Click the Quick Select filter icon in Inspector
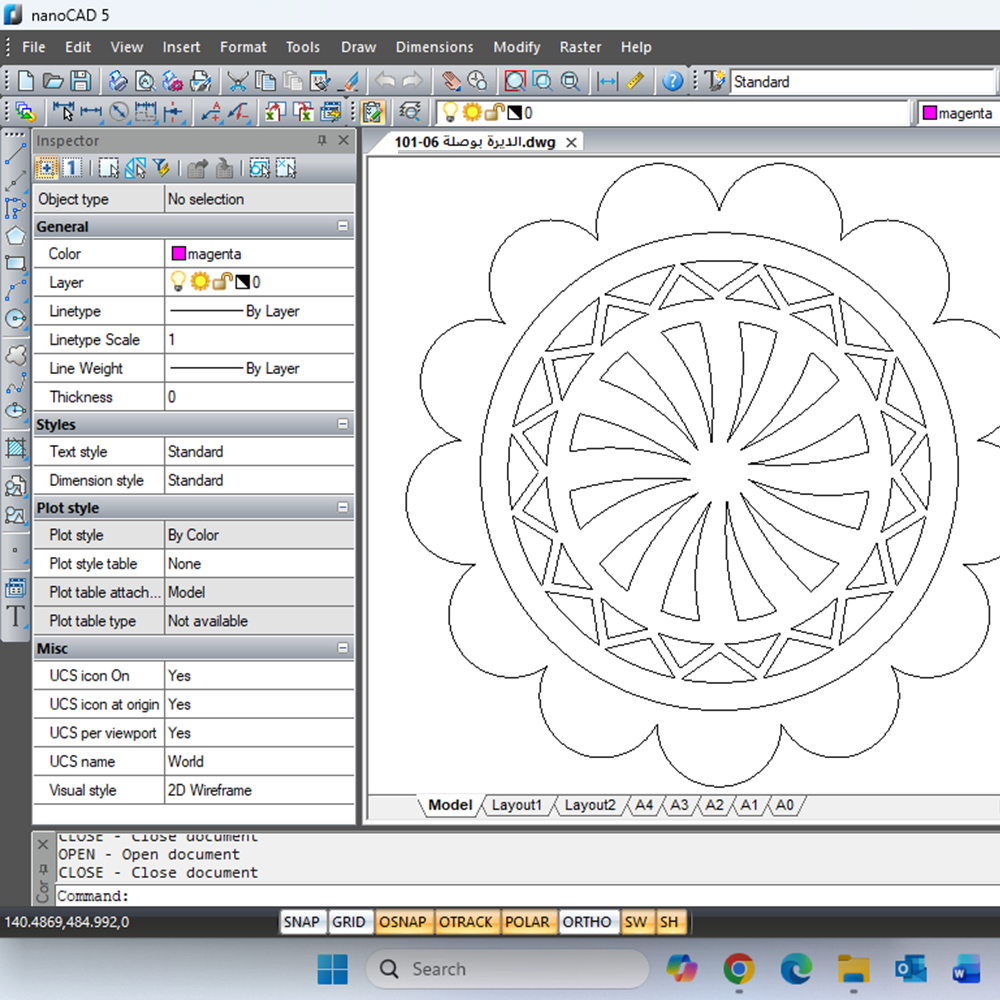The height and width of the screenshot is (1000, 1000). click(161, 168)
